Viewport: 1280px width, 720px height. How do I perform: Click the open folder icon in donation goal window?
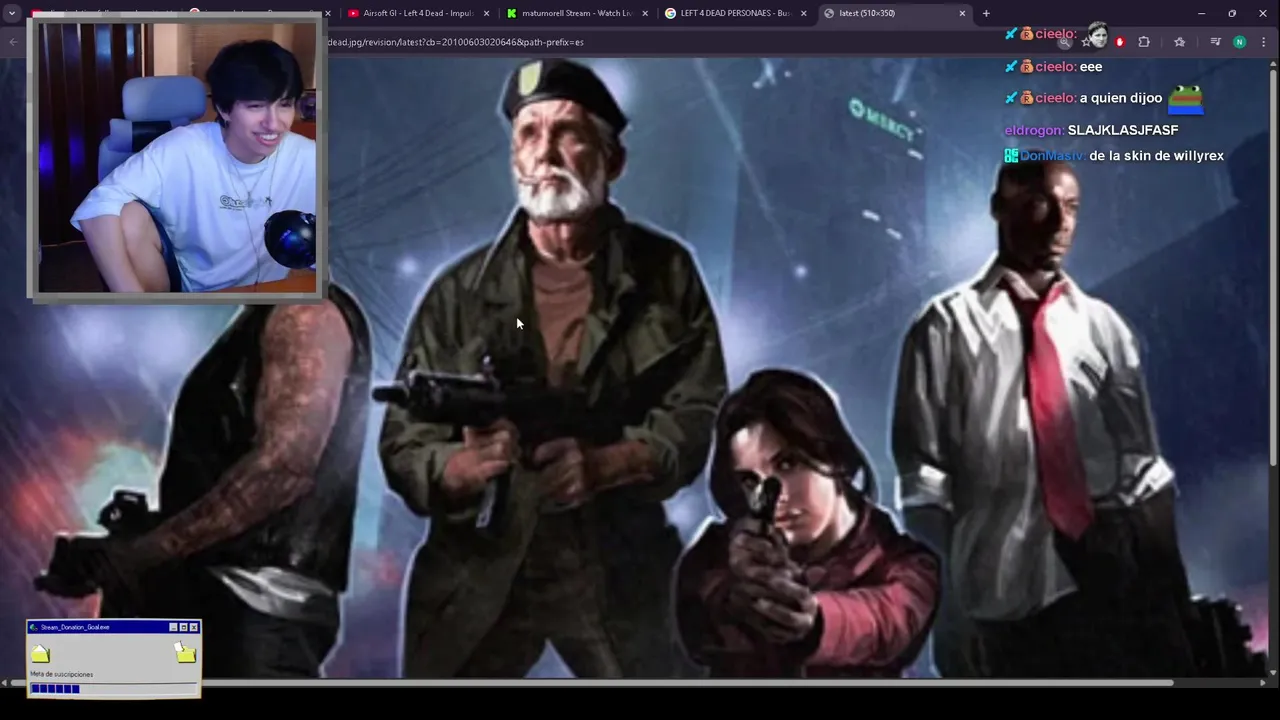point(185,652)
